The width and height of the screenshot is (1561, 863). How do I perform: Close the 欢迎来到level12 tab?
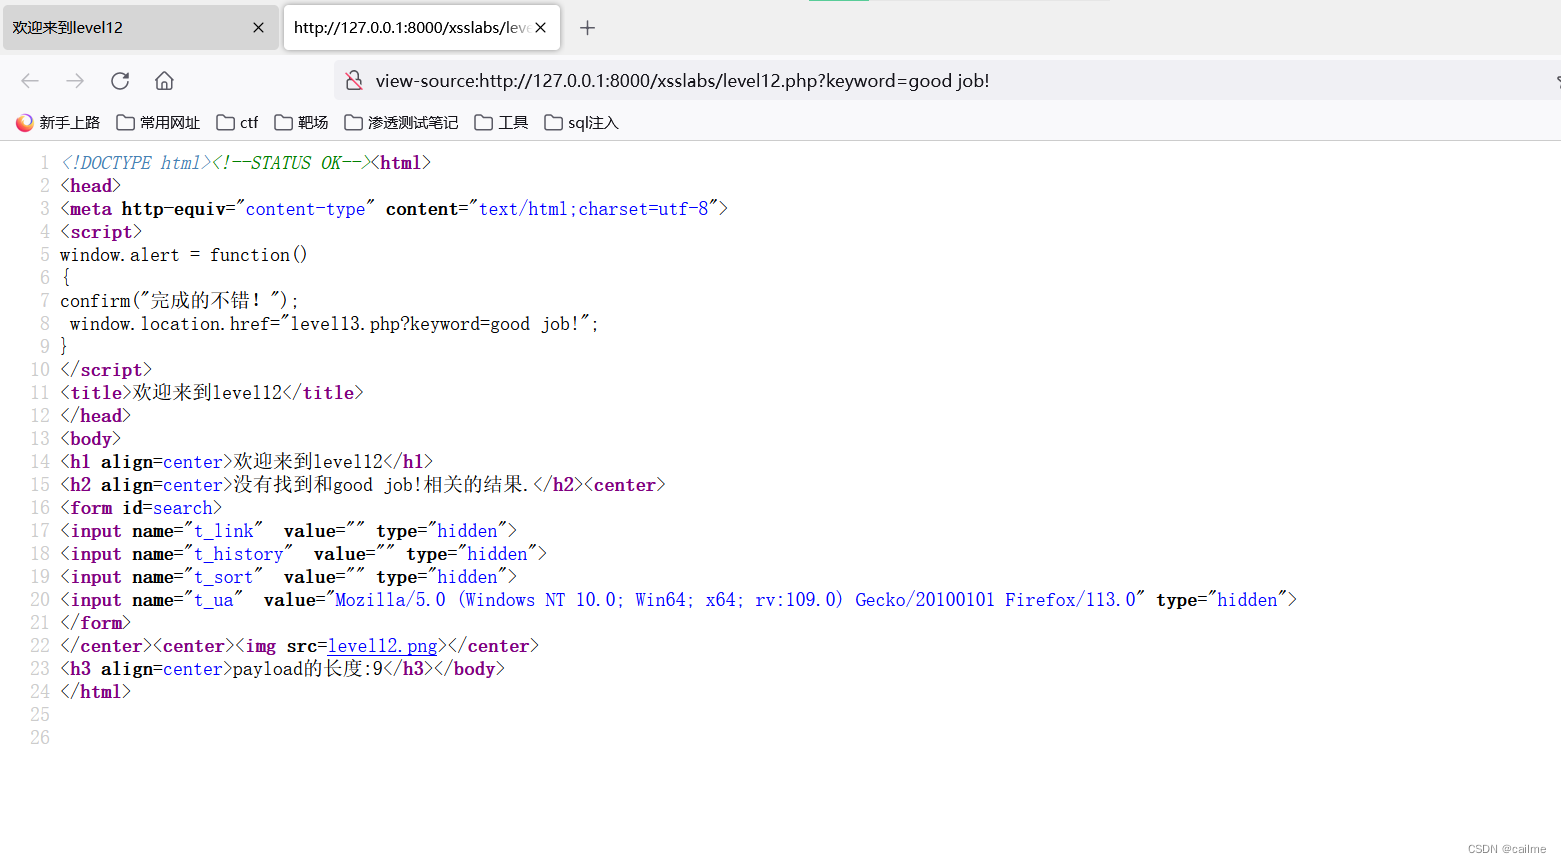click(258, 28)
